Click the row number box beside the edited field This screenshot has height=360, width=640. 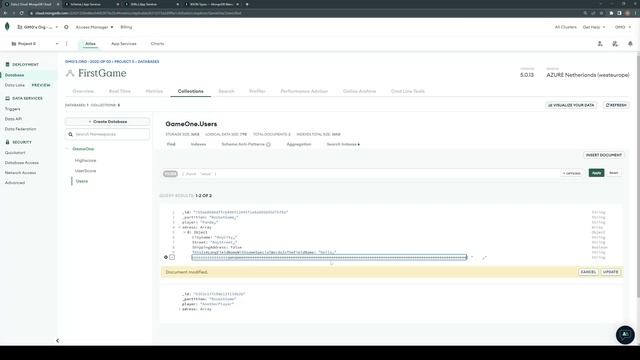point(172,257)
